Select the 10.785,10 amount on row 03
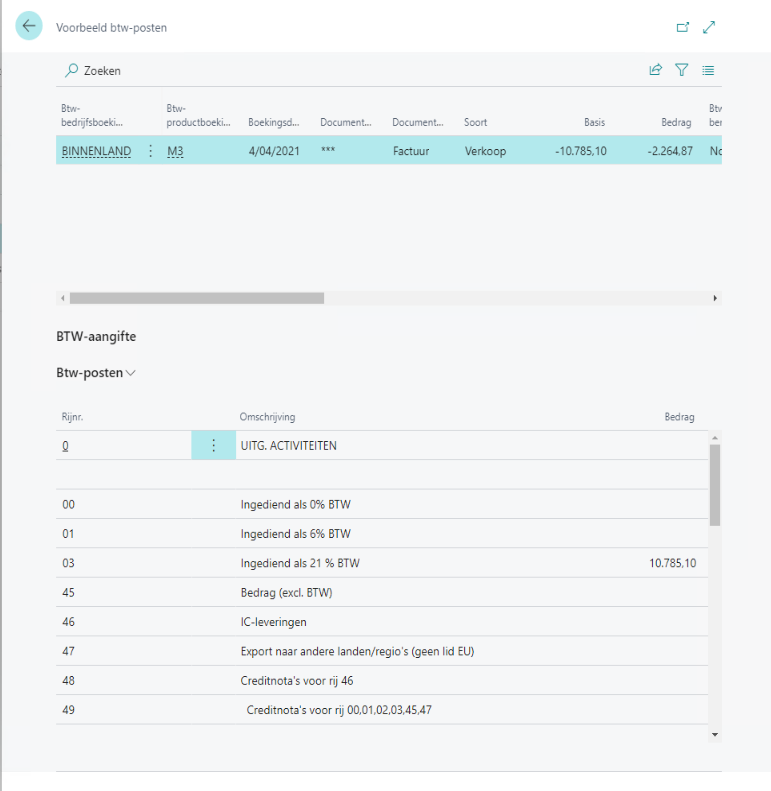The width and height of the screenshot is (771, 791). click(x=672, y=563)
